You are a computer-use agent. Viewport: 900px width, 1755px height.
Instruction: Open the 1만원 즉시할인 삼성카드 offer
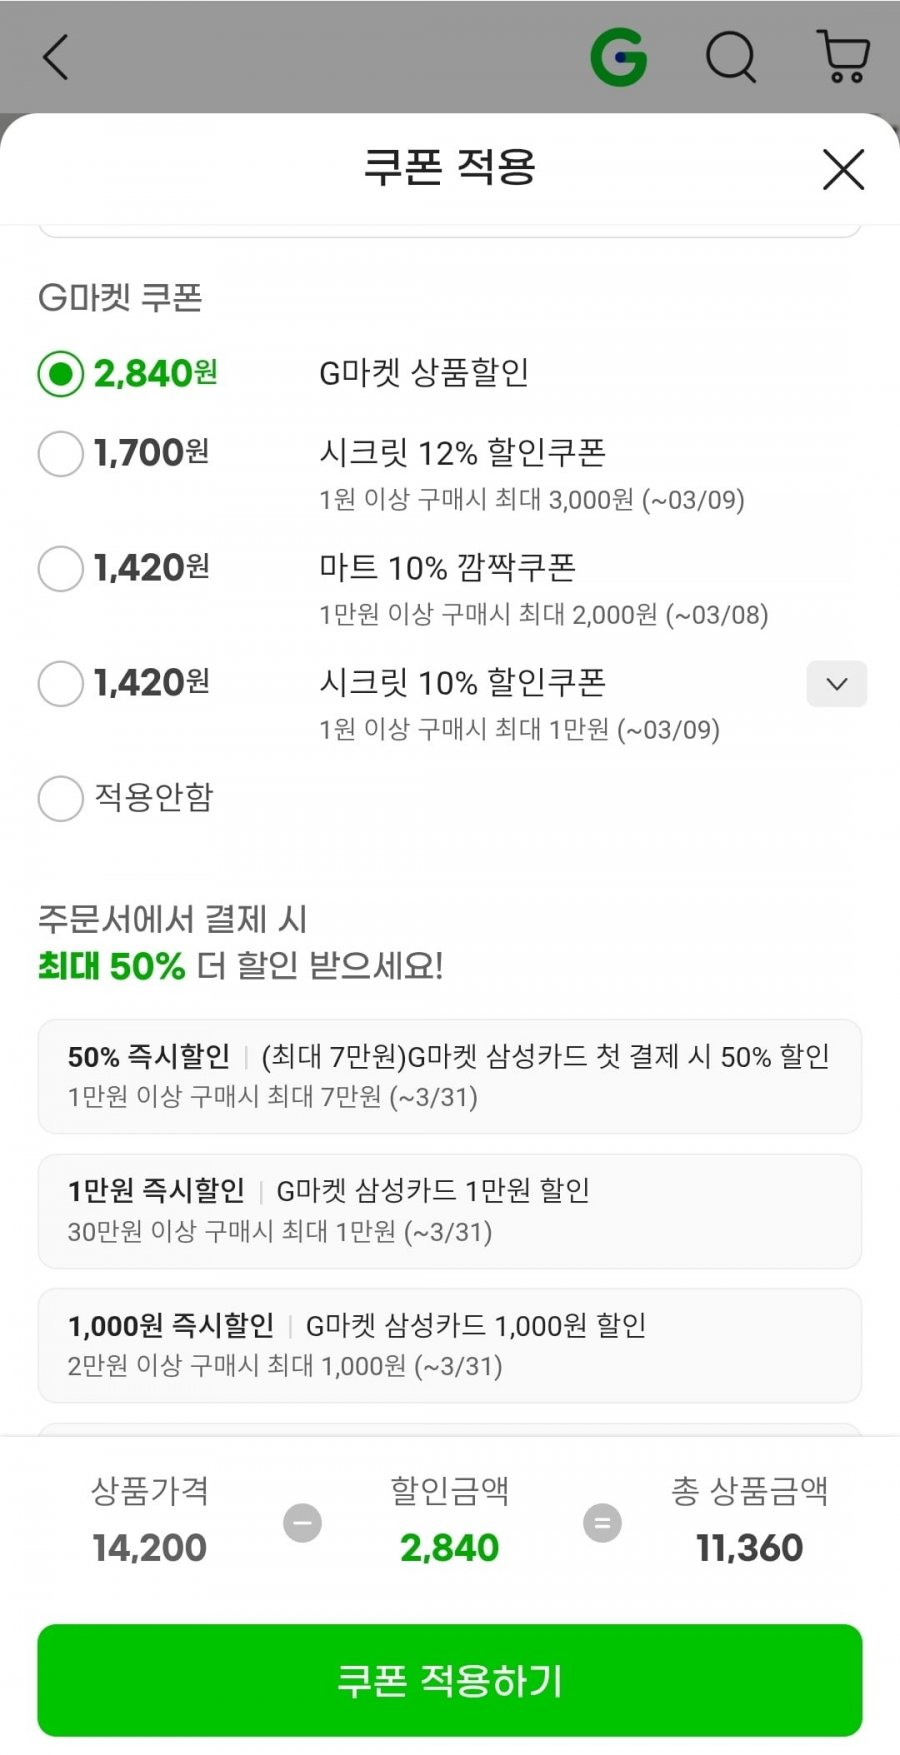[x=450, y=1211]
